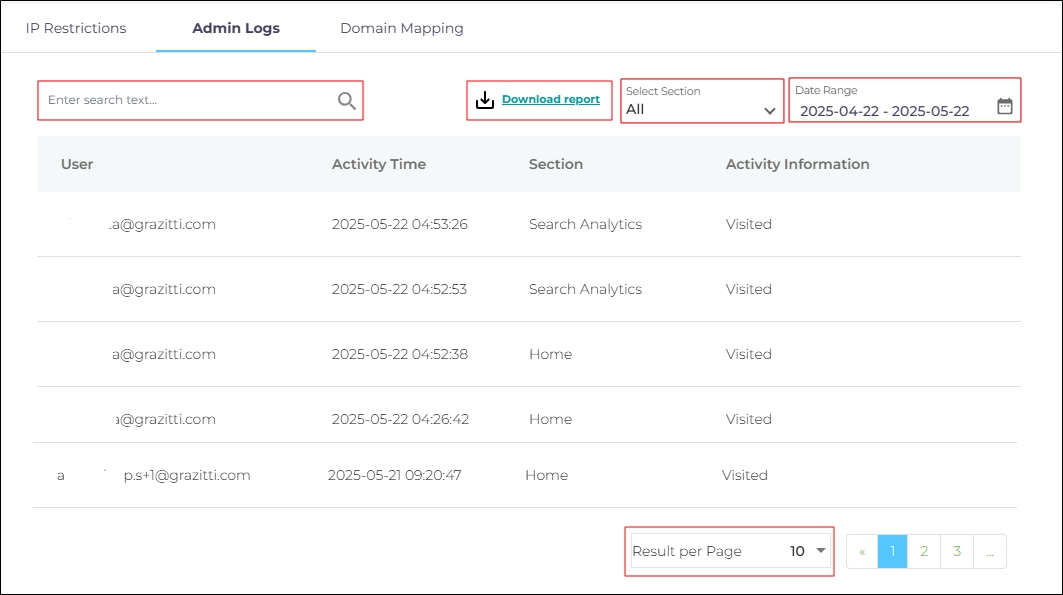Screen dimensions: 1063x595
Task: Click the Activity Time column header
Action: coord(378,164)
